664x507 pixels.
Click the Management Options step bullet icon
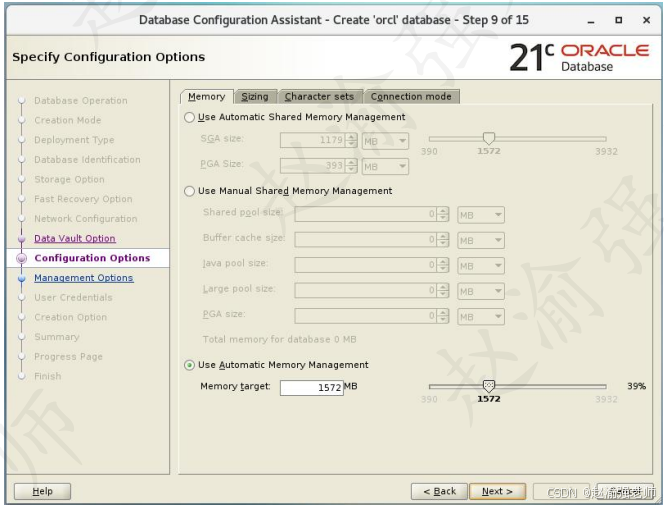pyautogui.click(x=22, y=278)
